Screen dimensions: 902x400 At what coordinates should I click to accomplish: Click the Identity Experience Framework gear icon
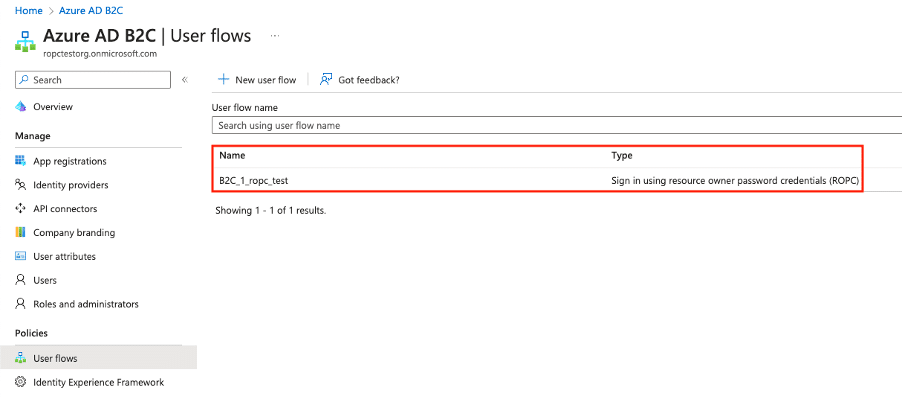21,382
